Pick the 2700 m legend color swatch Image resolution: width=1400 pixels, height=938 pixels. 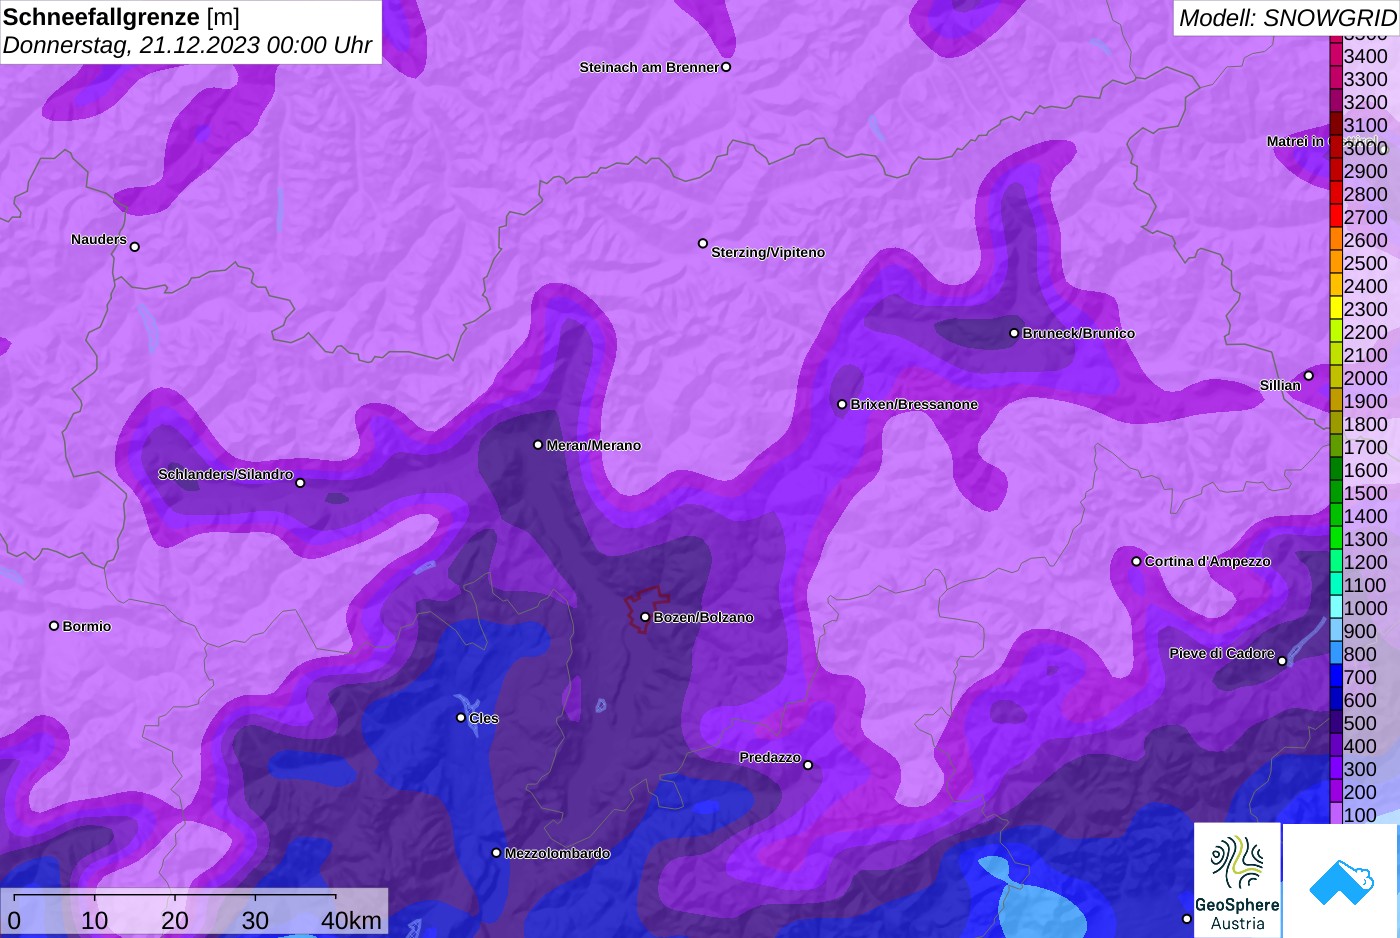[1335, 217]
